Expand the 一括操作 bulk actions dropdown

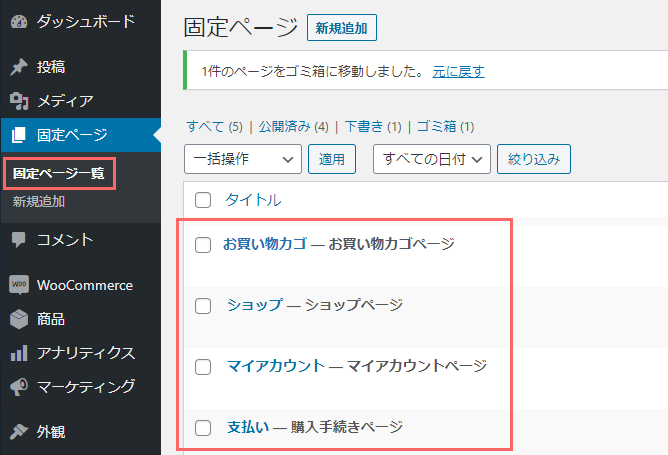(x=243, y=159)
